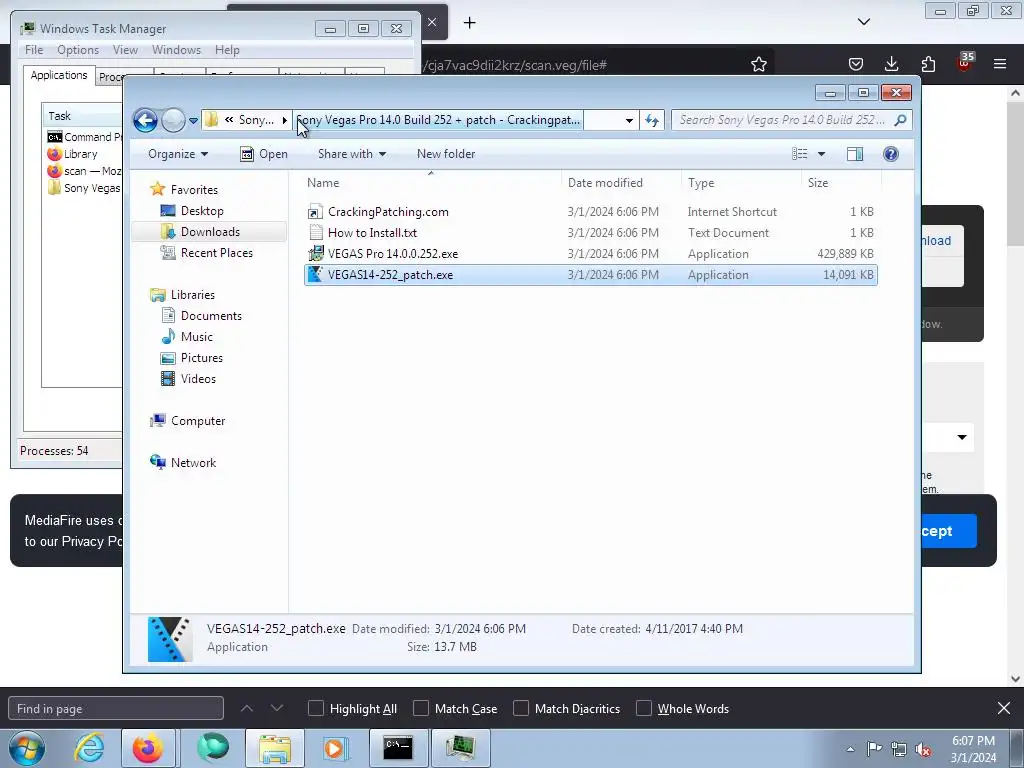Click the Sony... breadcrumb segment

256,120
